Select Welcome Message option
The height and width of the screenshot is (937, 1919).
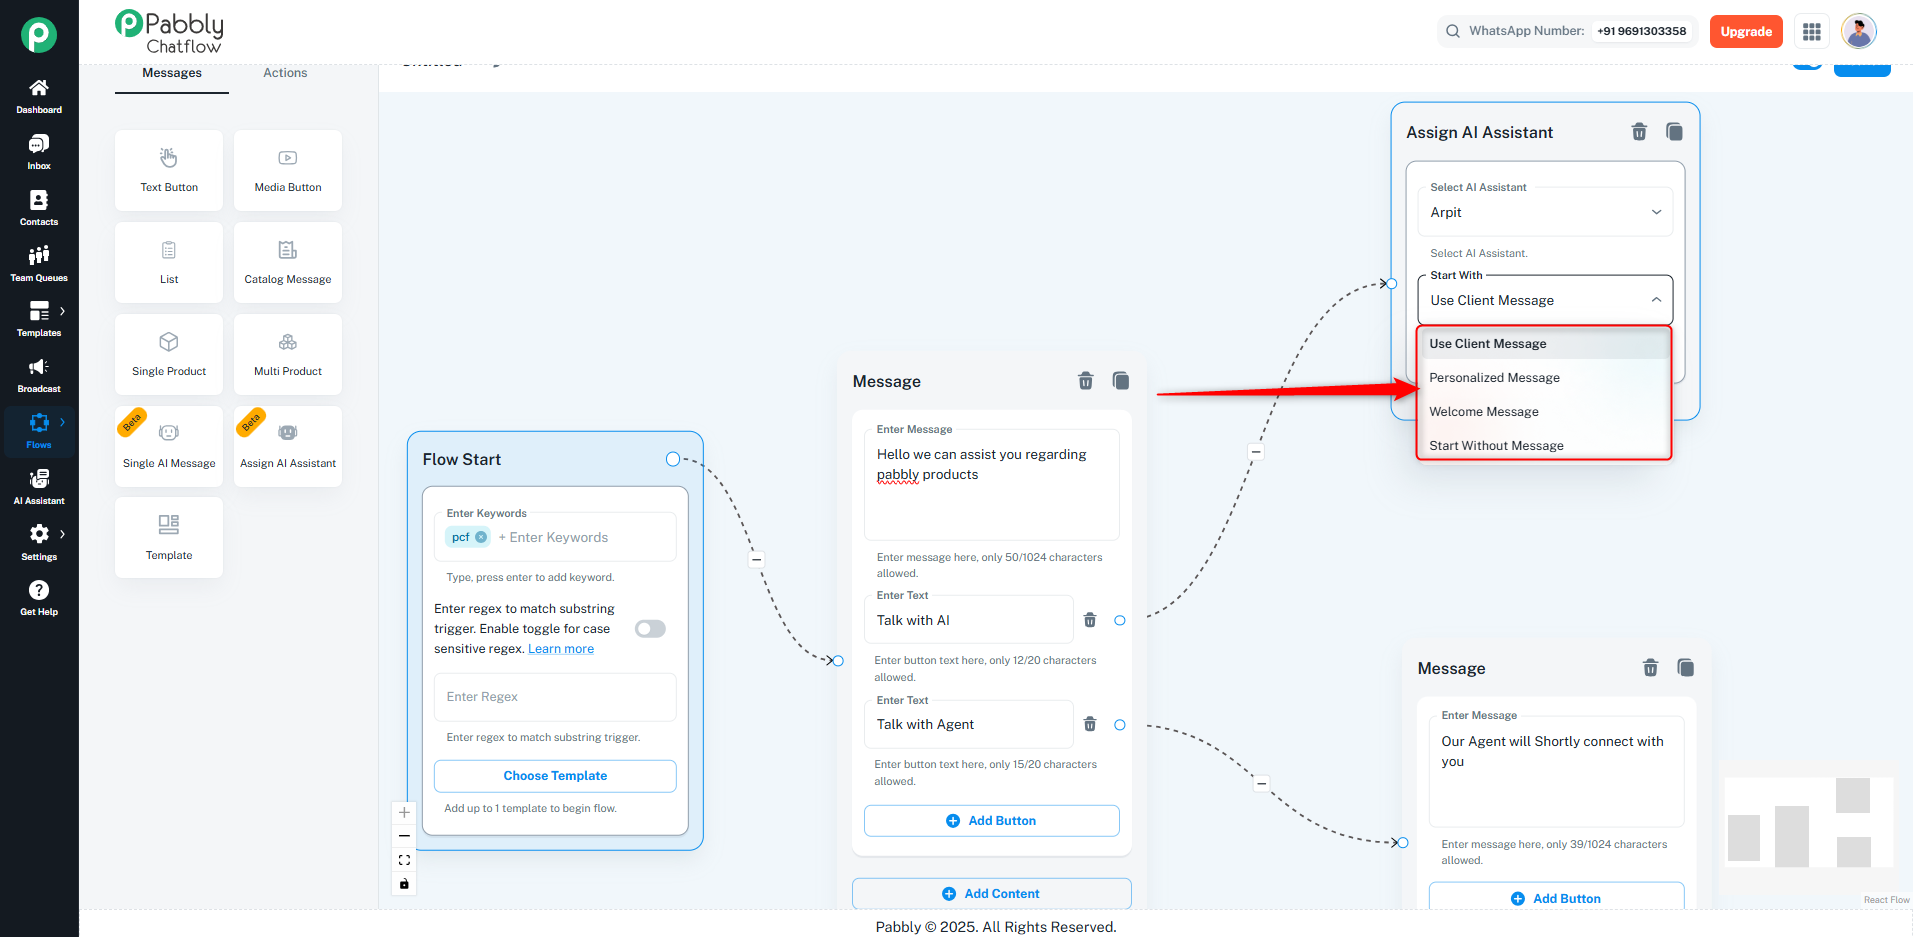click(x=1544, y=411)
